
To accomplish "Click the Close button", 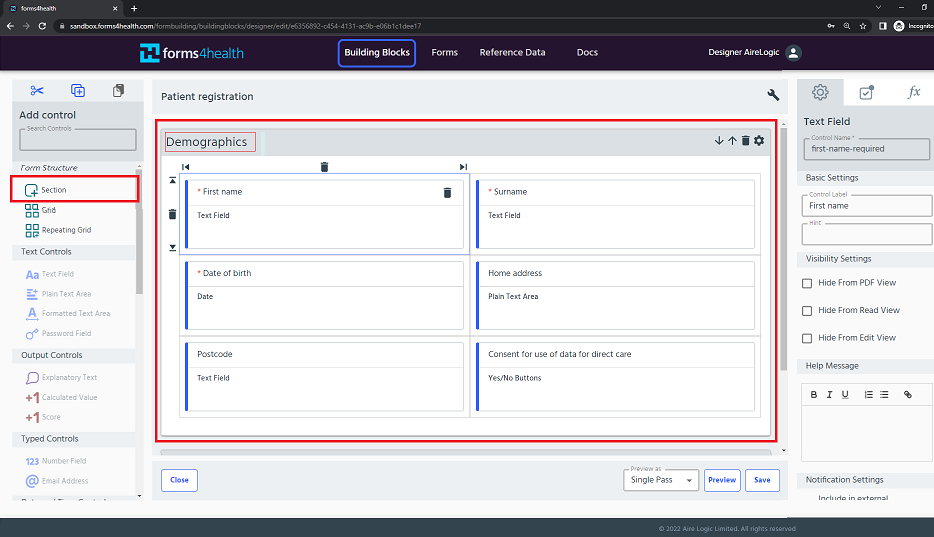I will coord(179,480).
